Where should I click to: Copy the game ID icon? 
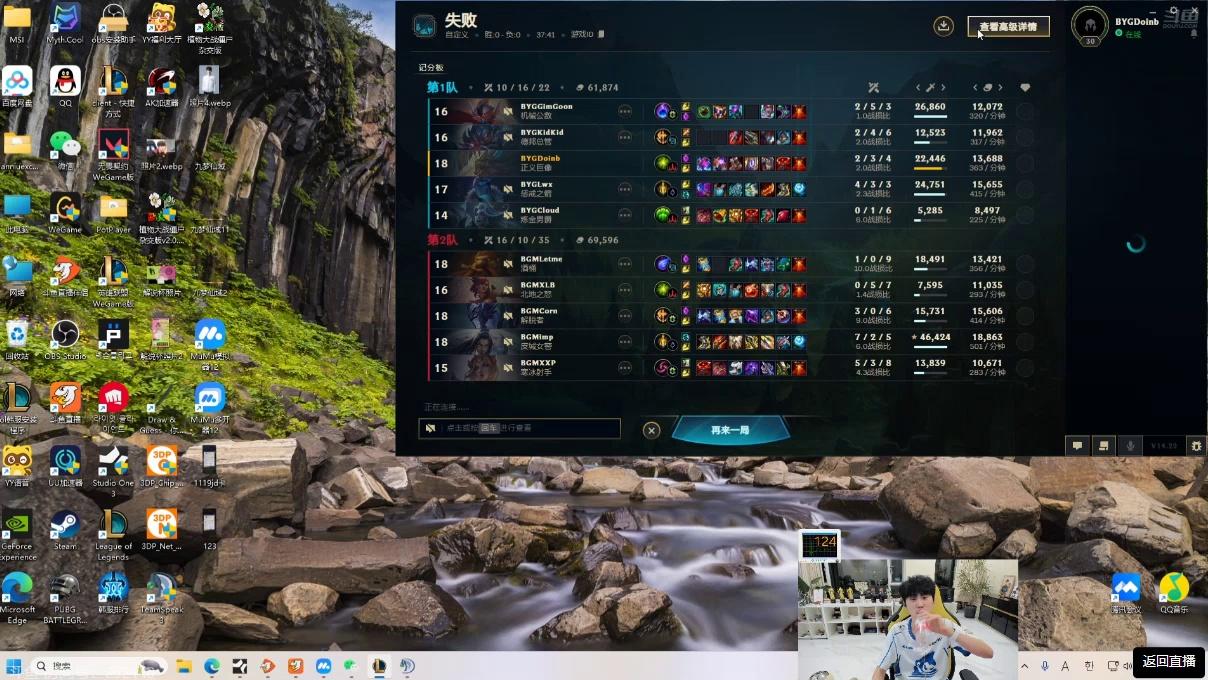pyautogui.click(x=601, y=34)
